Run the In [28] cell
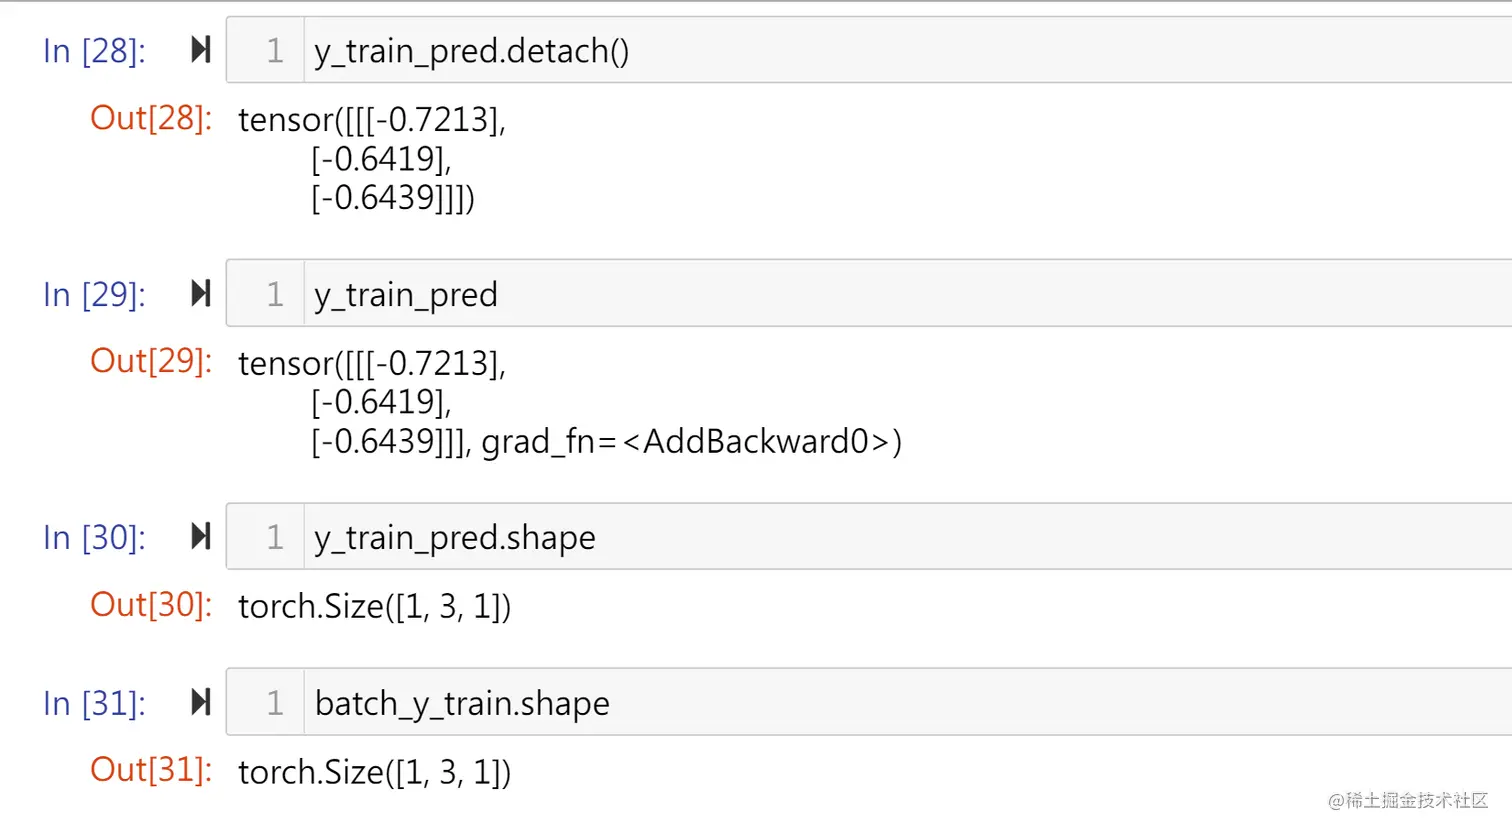The height and width of the screenshot is (834, 1512). pos(201,49)
